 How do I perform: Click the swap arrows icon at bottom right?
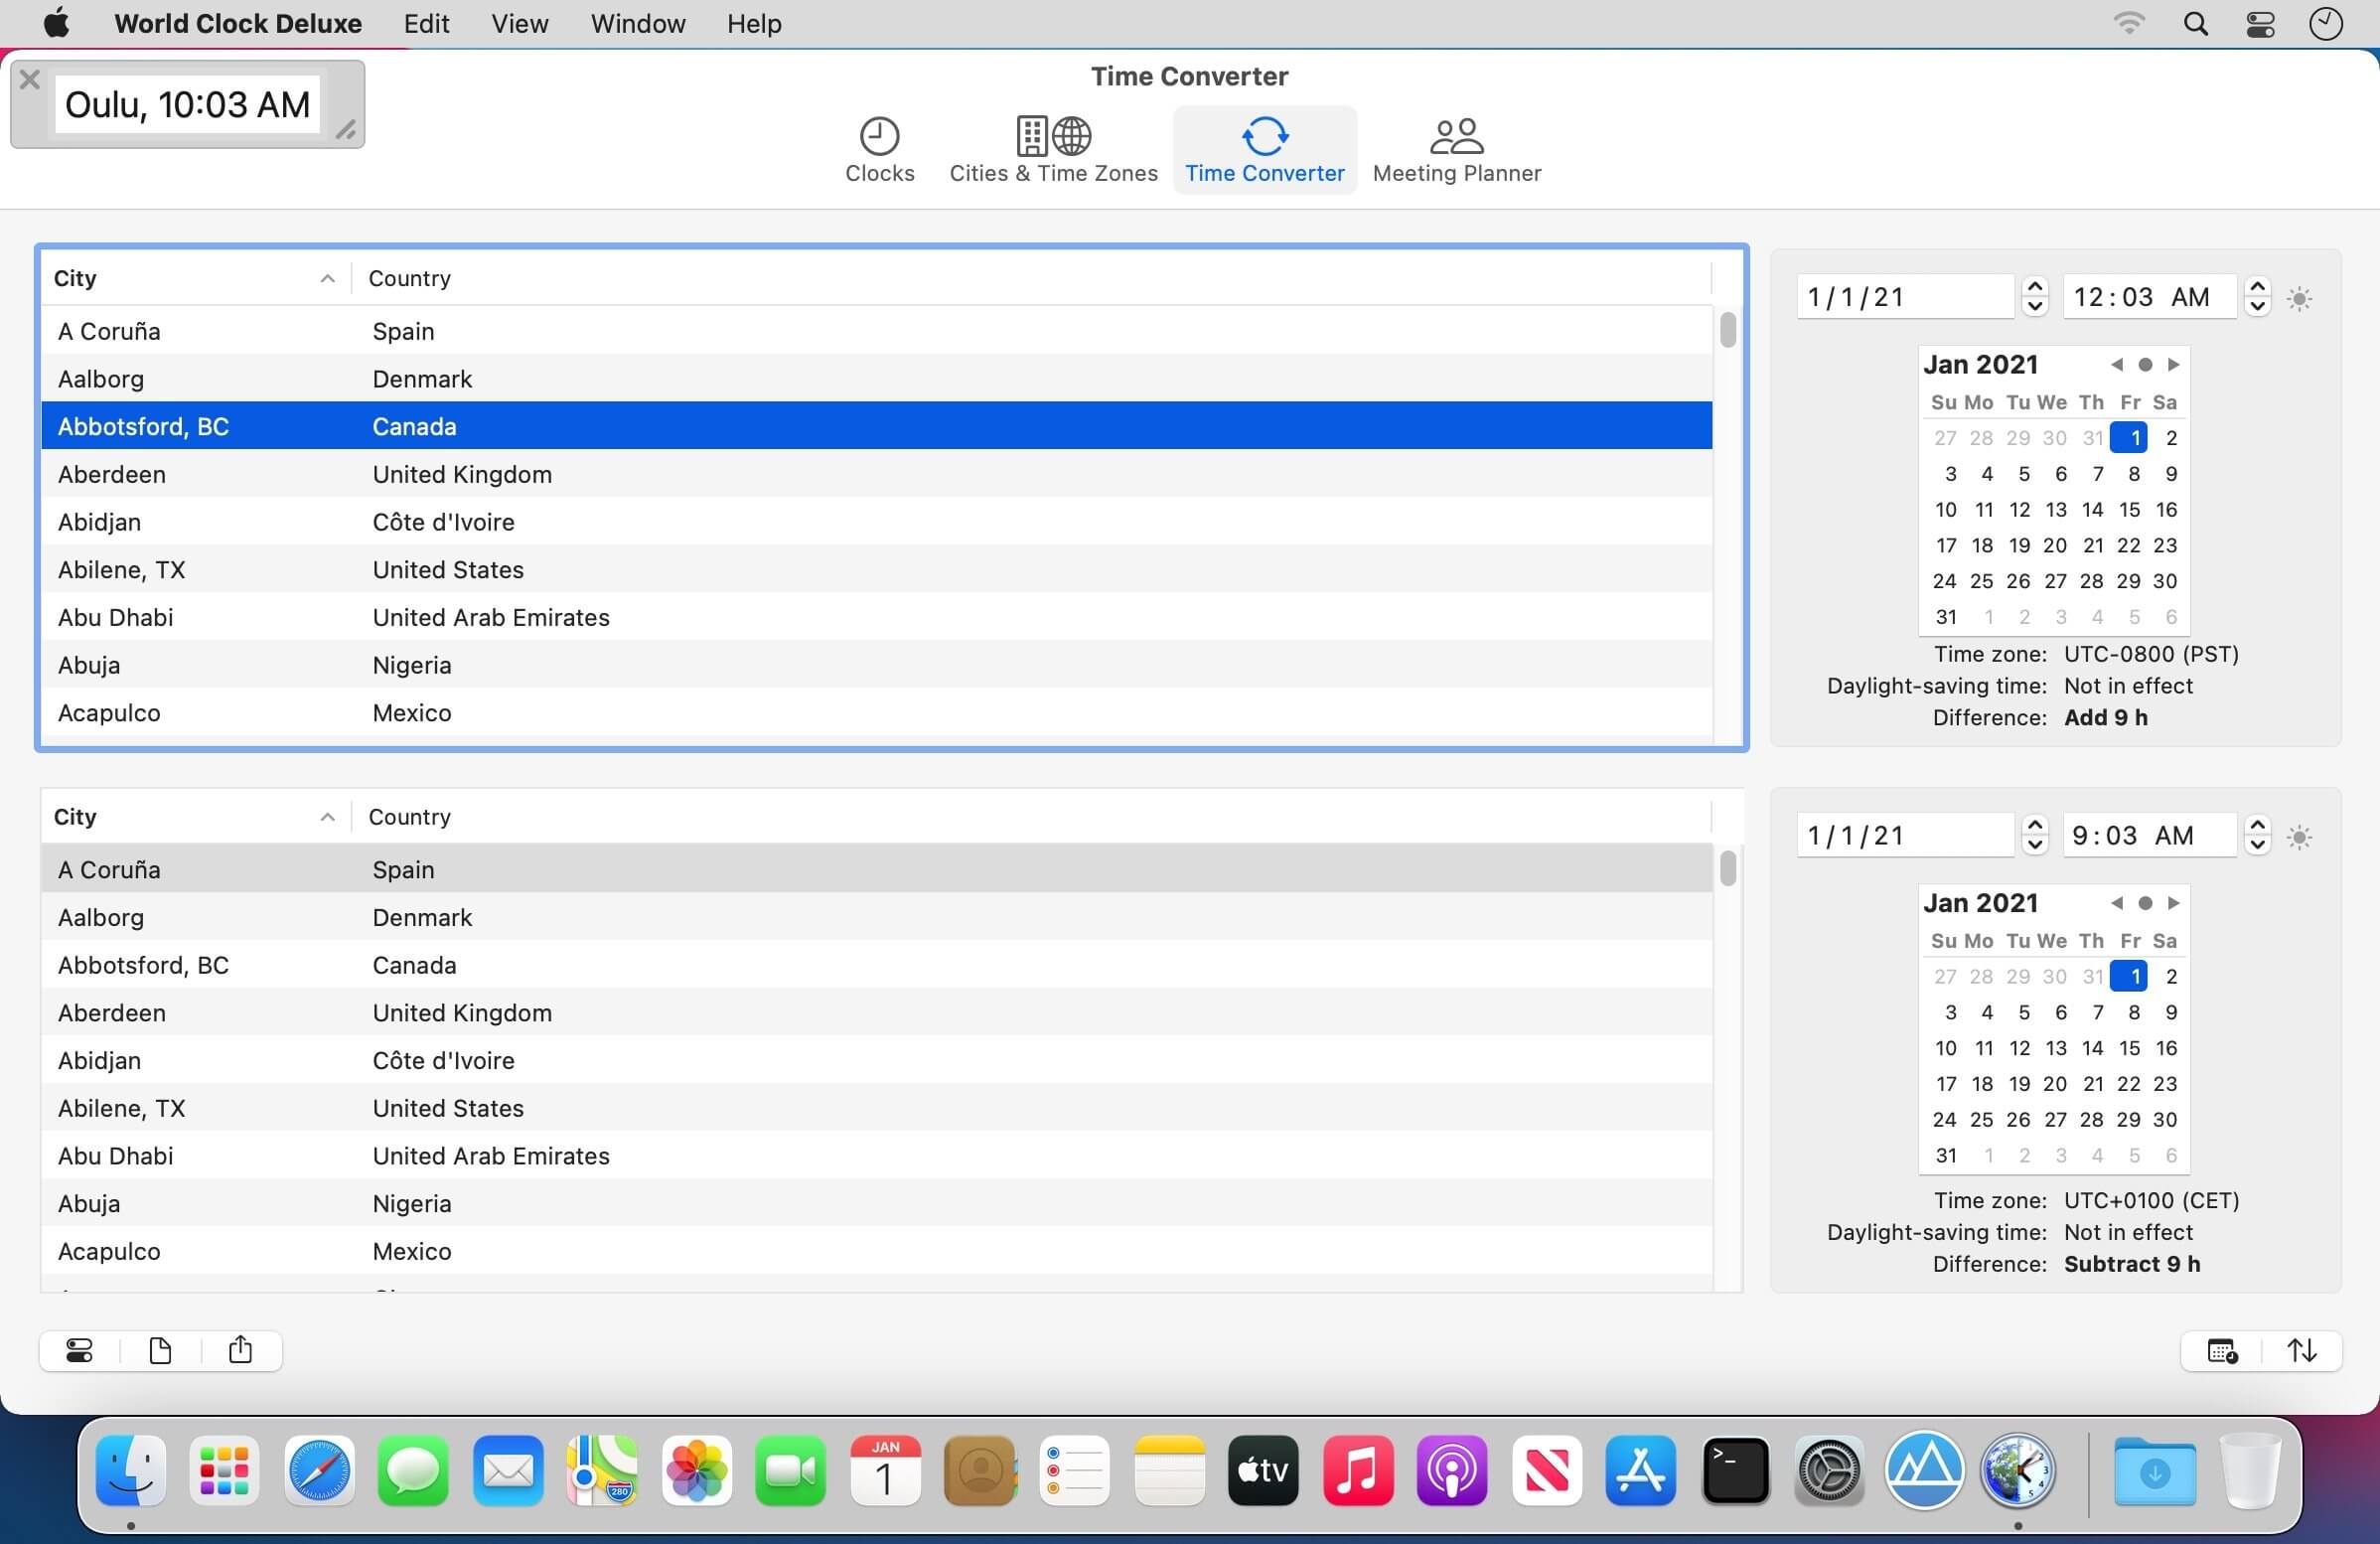[x=2302, y=1351]
